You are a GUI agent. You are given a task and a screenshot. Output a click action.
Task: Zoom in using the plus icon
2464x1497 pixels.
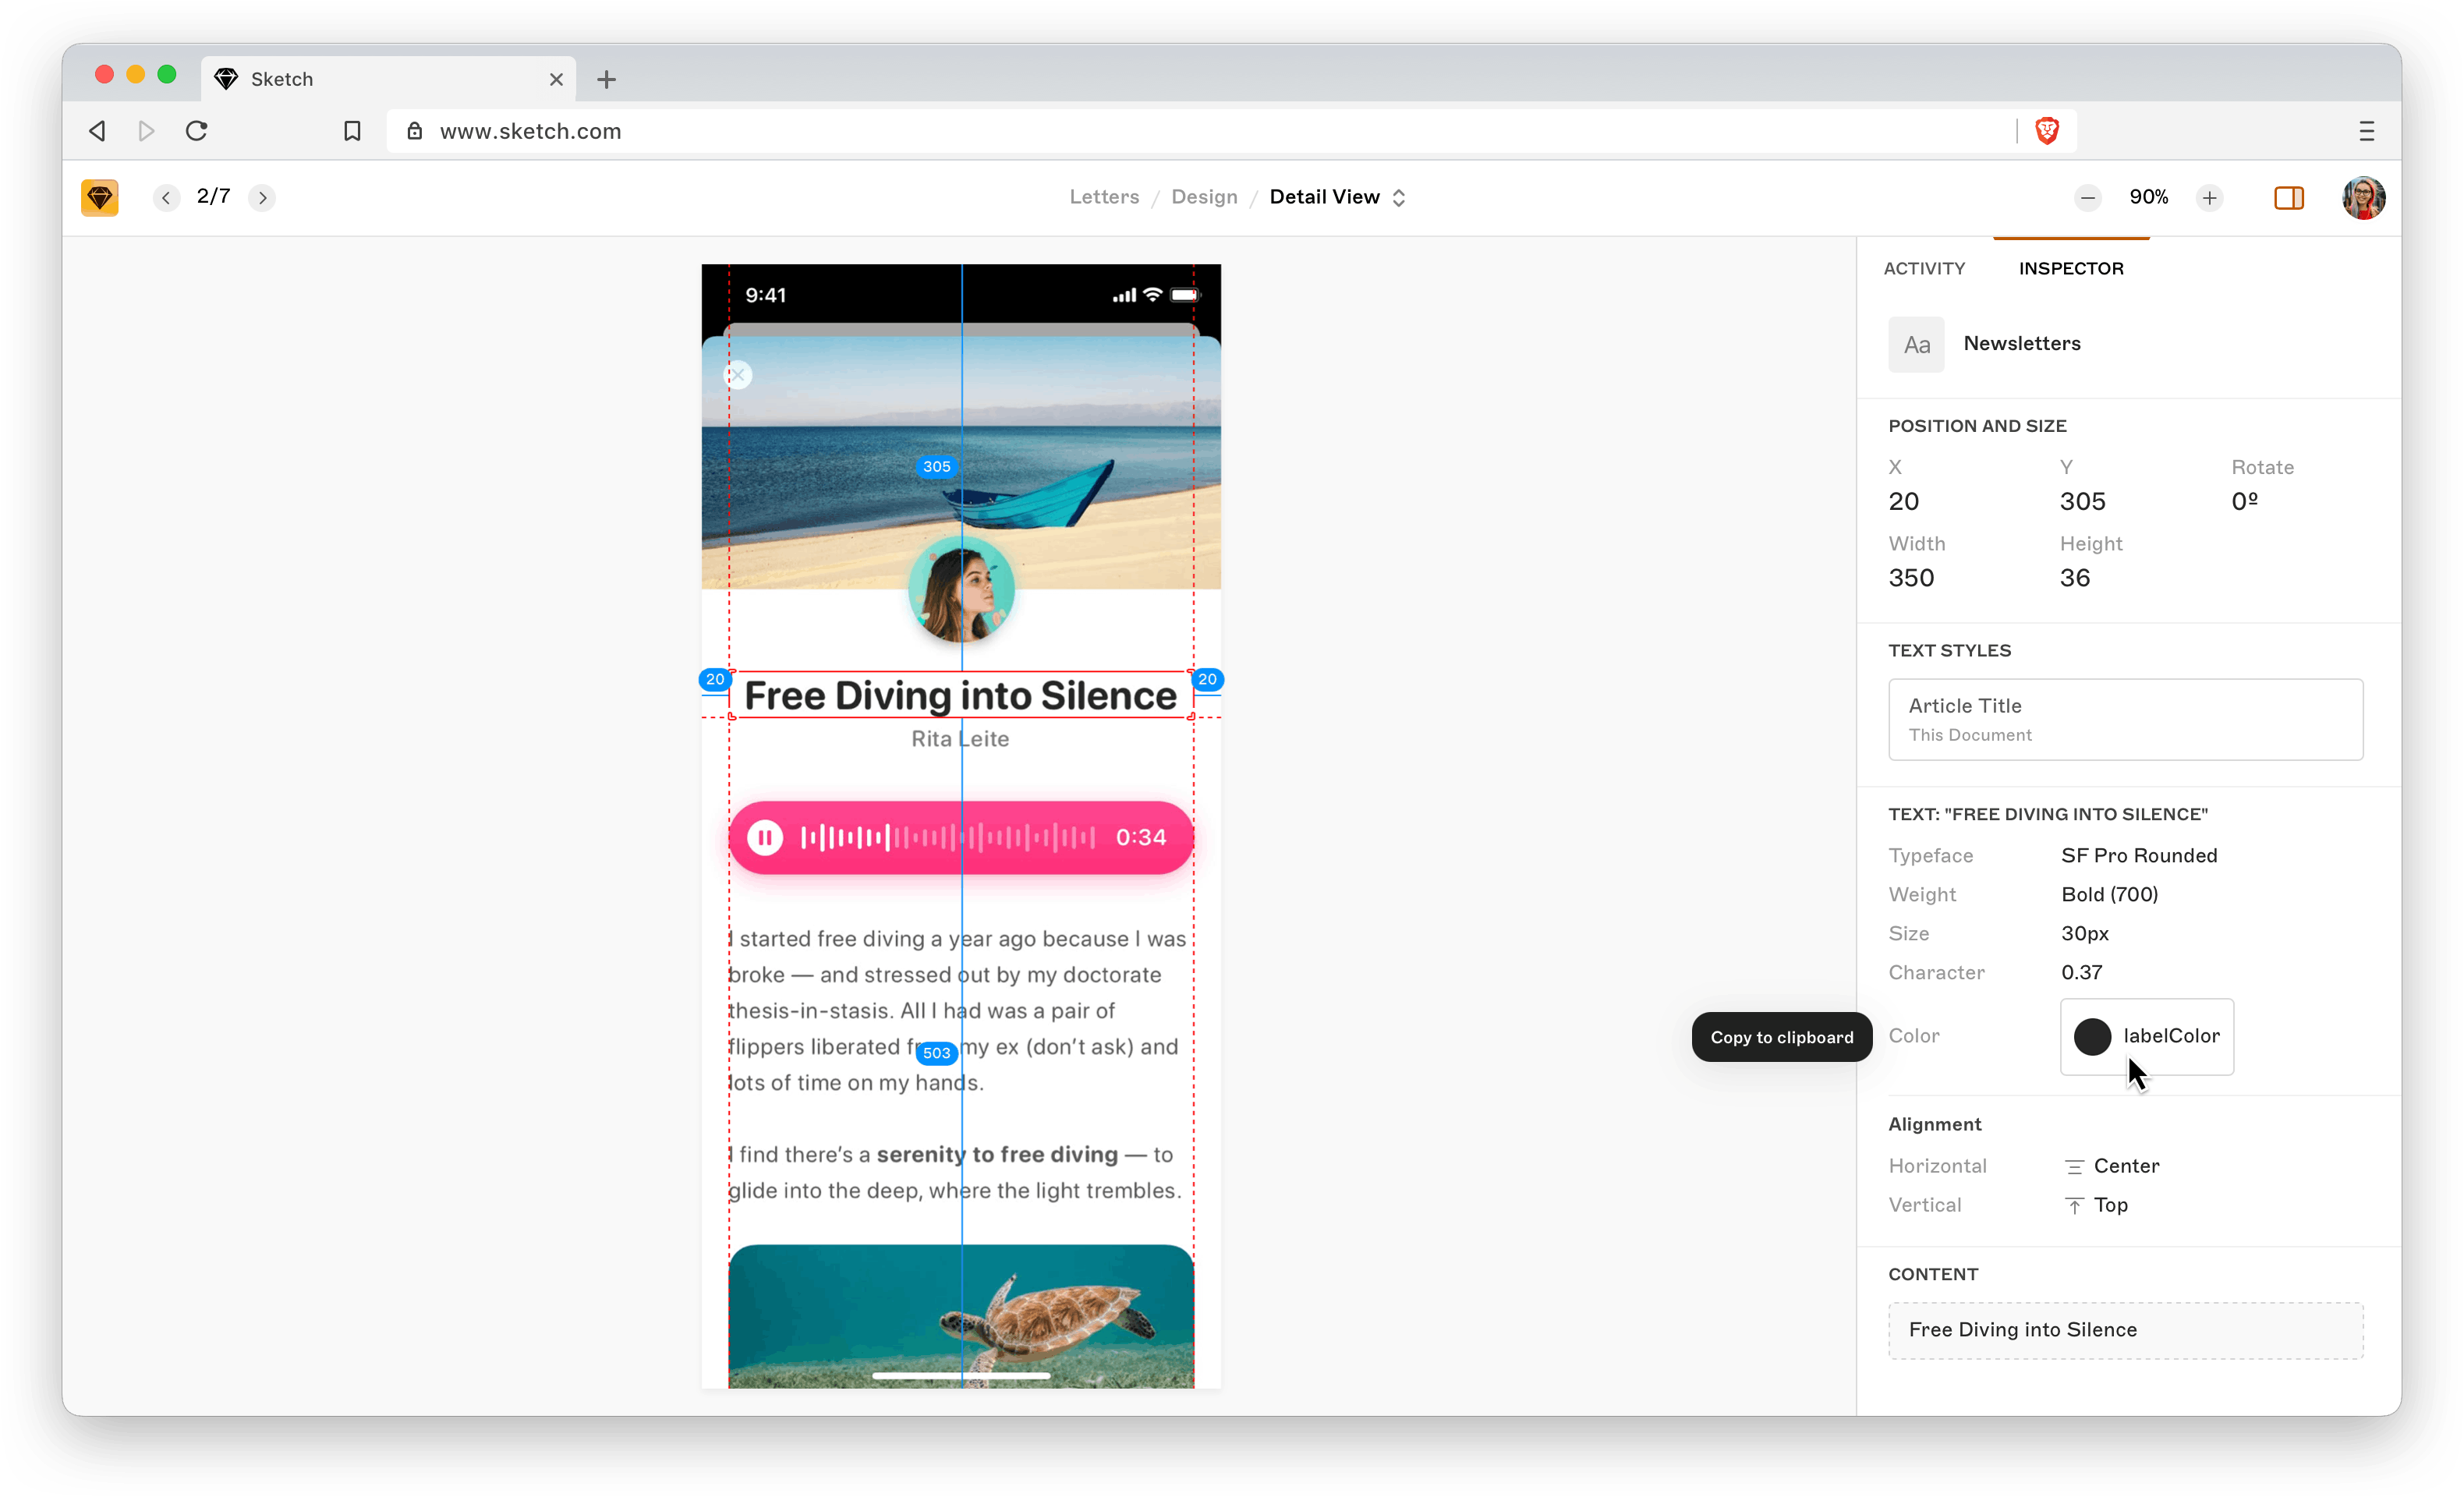point(2210,197)
